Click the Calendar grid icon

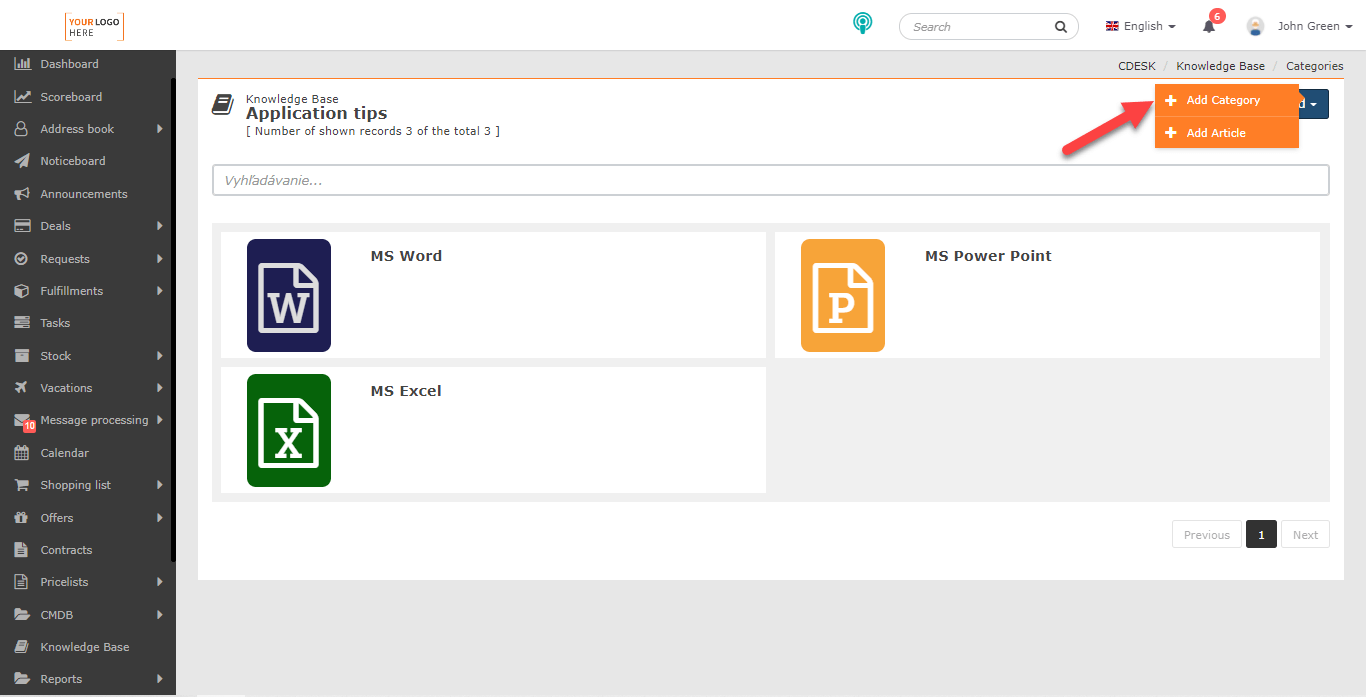[x=21, y=453]
